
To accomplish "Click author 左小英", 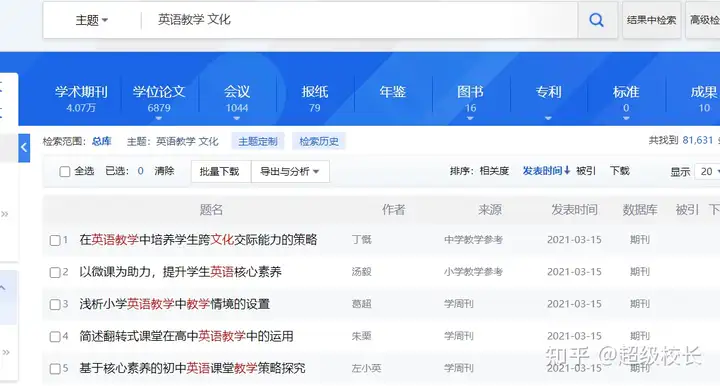I will (366, 368).
